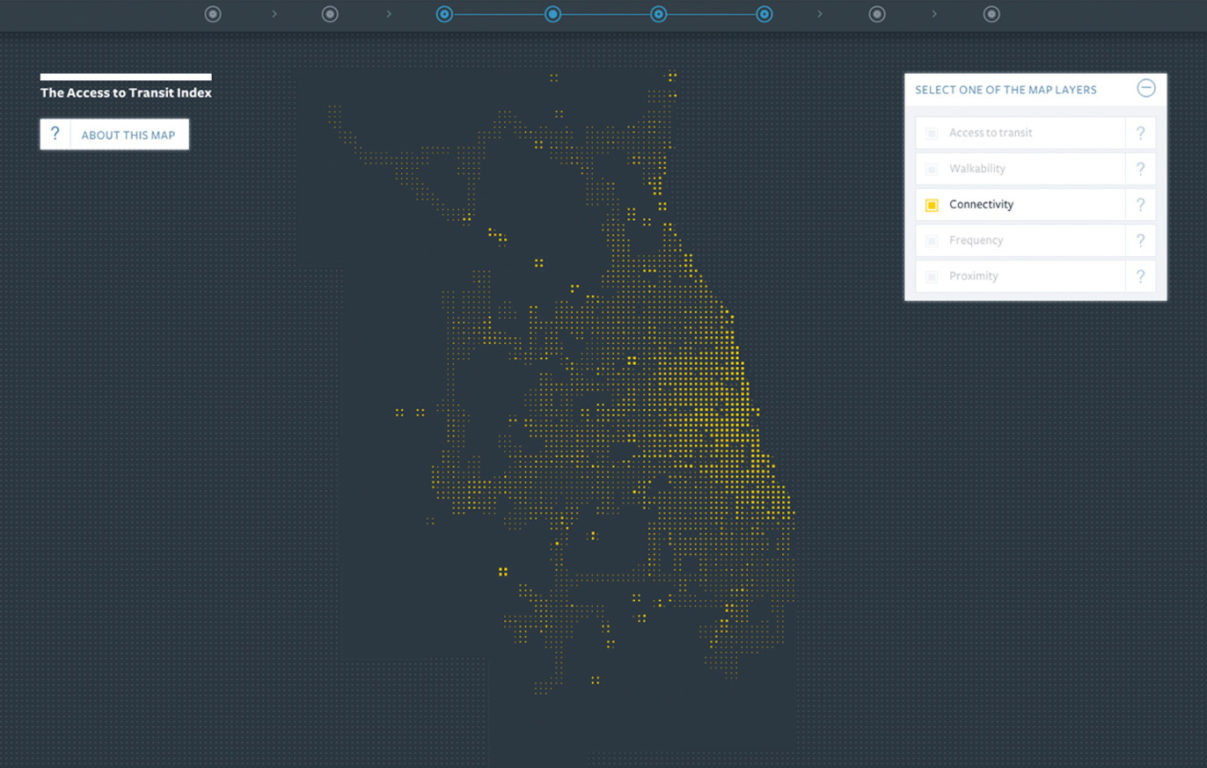Select the fifth step dot in progress bar
This screenshot has height=768, width=1207.
658,14
